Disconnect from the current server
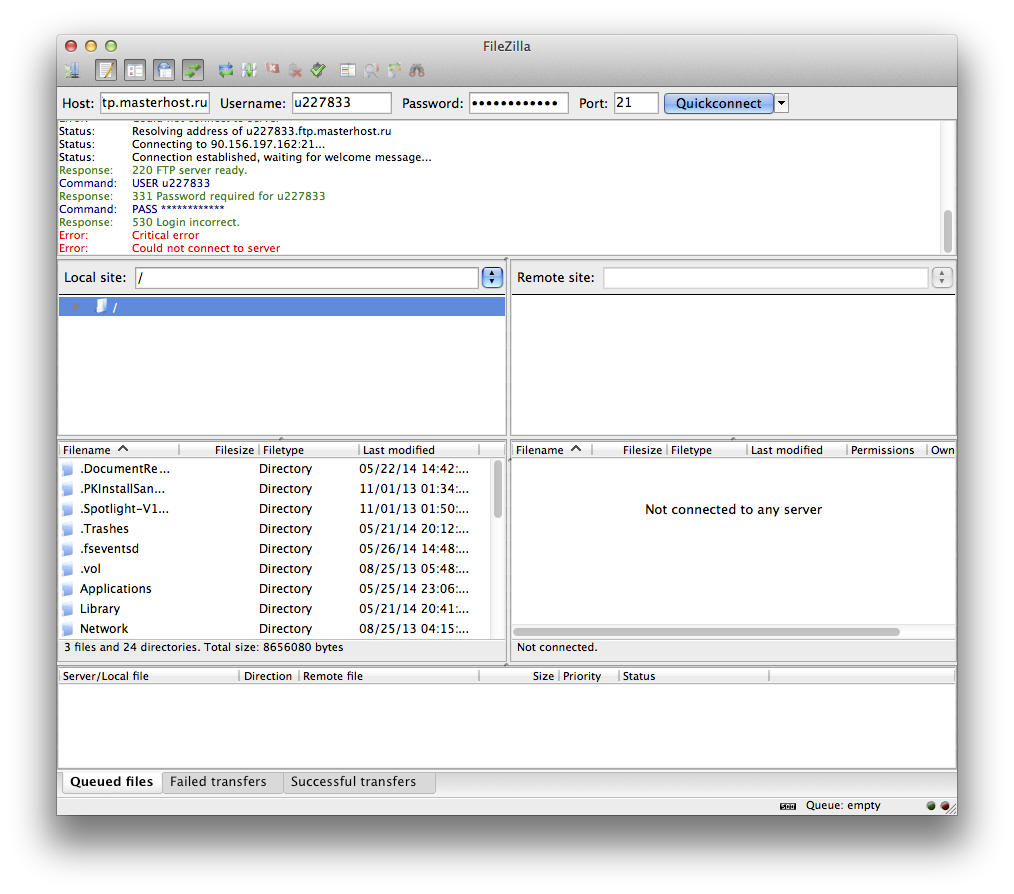 (x=296, y=70)
